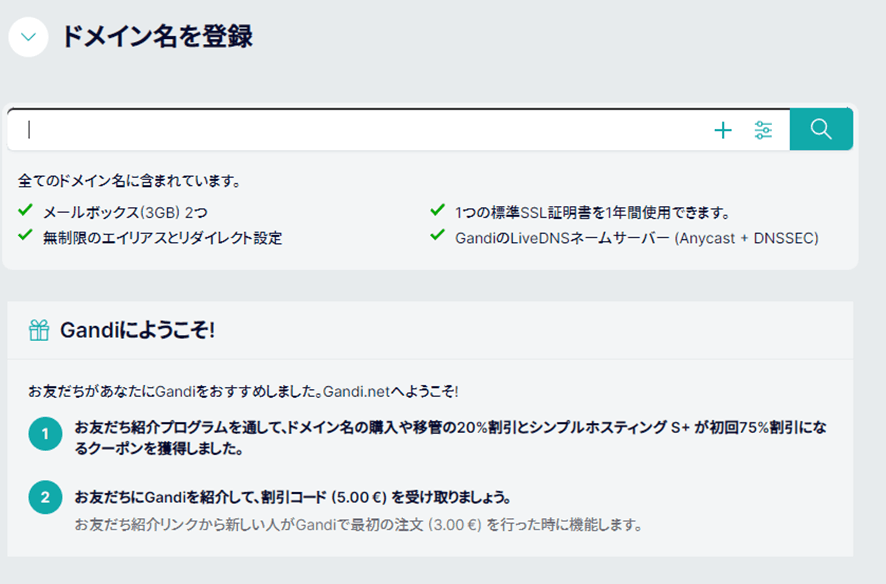Click the GandiのLiveDNSネームサーバー feature text

[637, 238]
